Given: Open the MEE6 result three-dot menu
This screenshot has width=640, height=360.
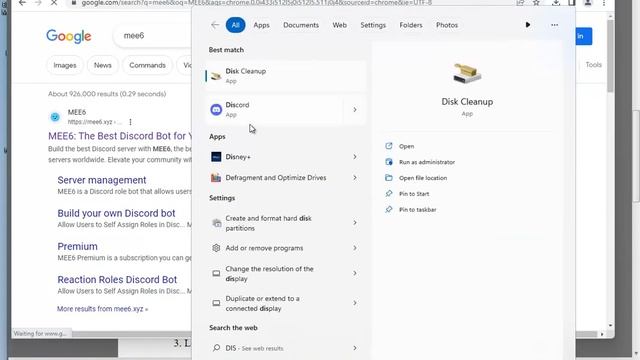Looking at the screenshot, I should 130,122.
